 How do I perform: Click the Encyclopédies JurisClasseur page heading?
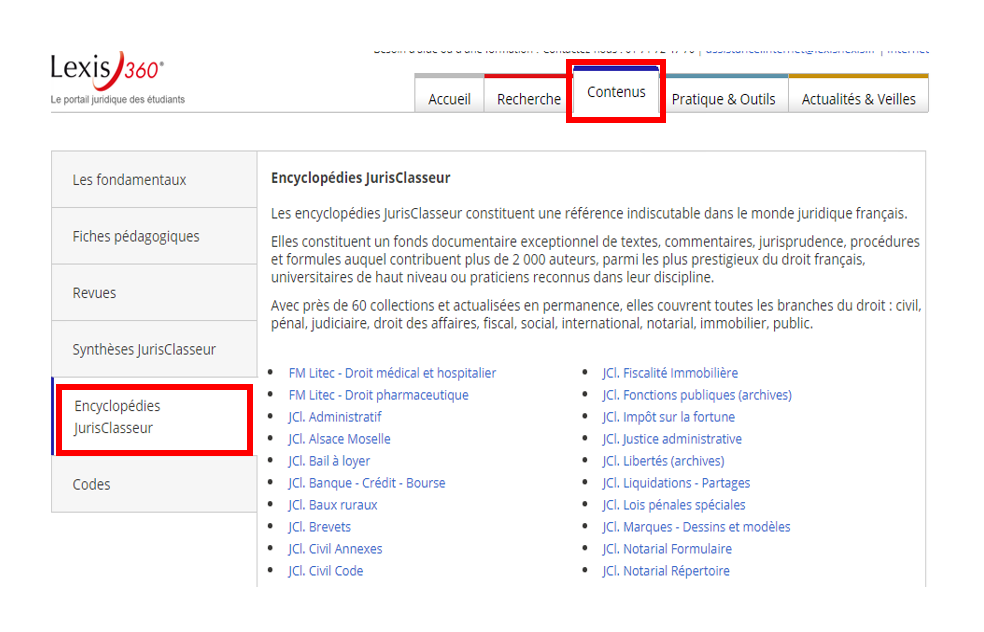click(x=361, y=178)
